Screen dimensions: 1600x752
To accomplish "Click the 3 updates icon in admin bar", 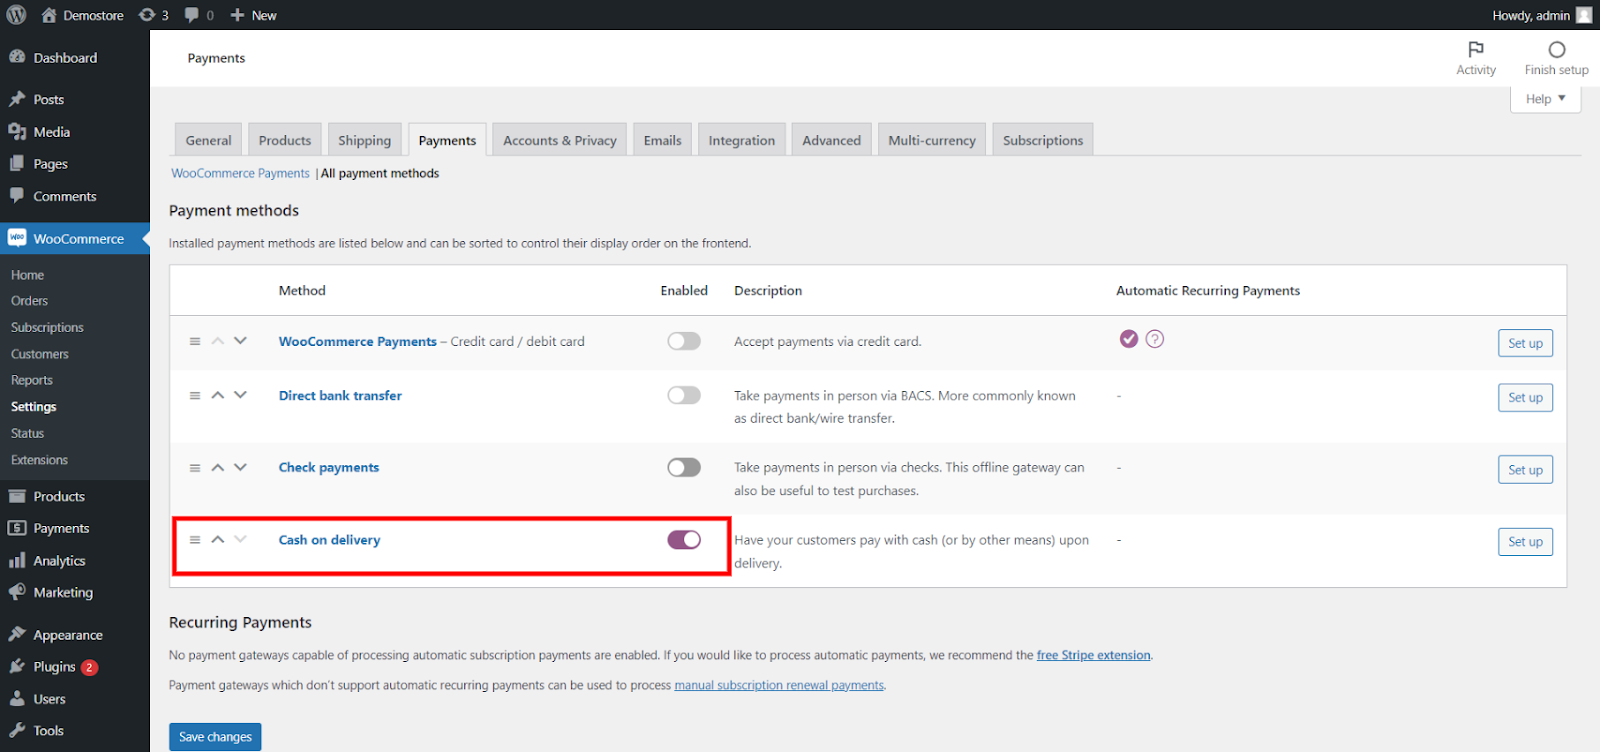I will pyautogui.click(x=153, y=15).
